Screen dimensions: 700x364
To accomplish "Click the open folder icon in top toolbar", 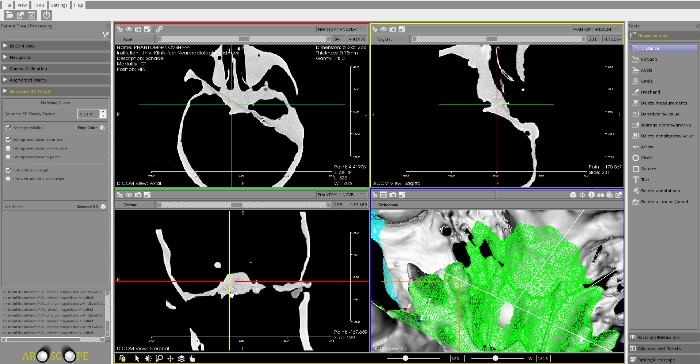I will coord(9,15).
